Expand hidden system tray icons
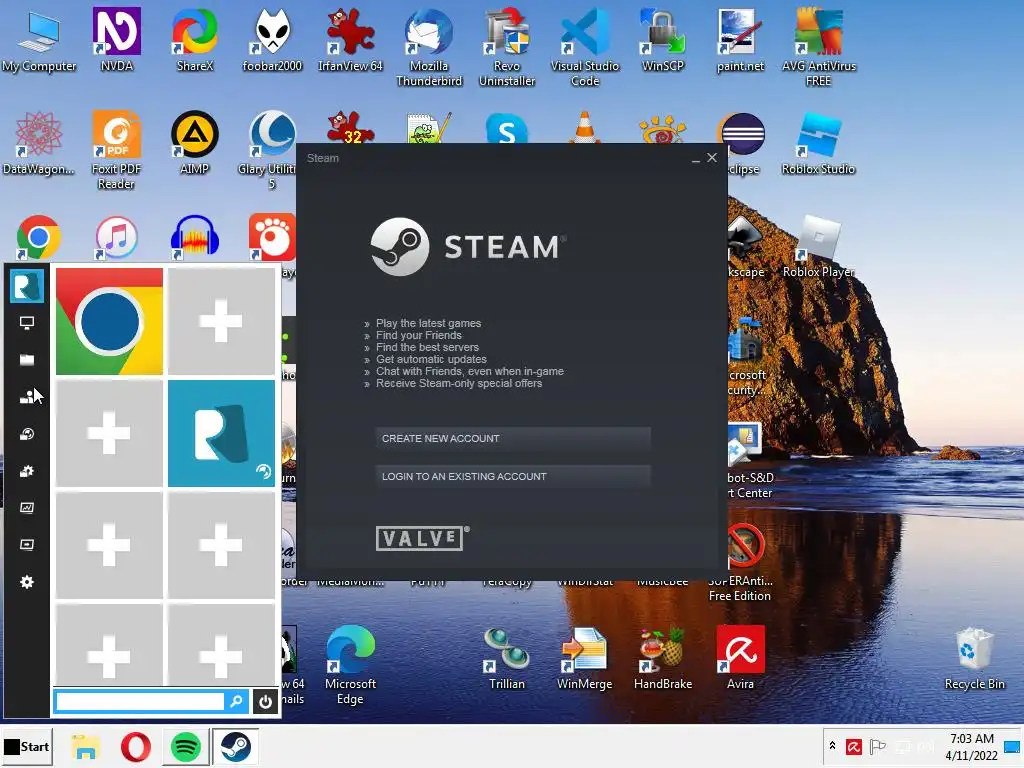The width and height of the screenshot is (1024, 768). 832,746
